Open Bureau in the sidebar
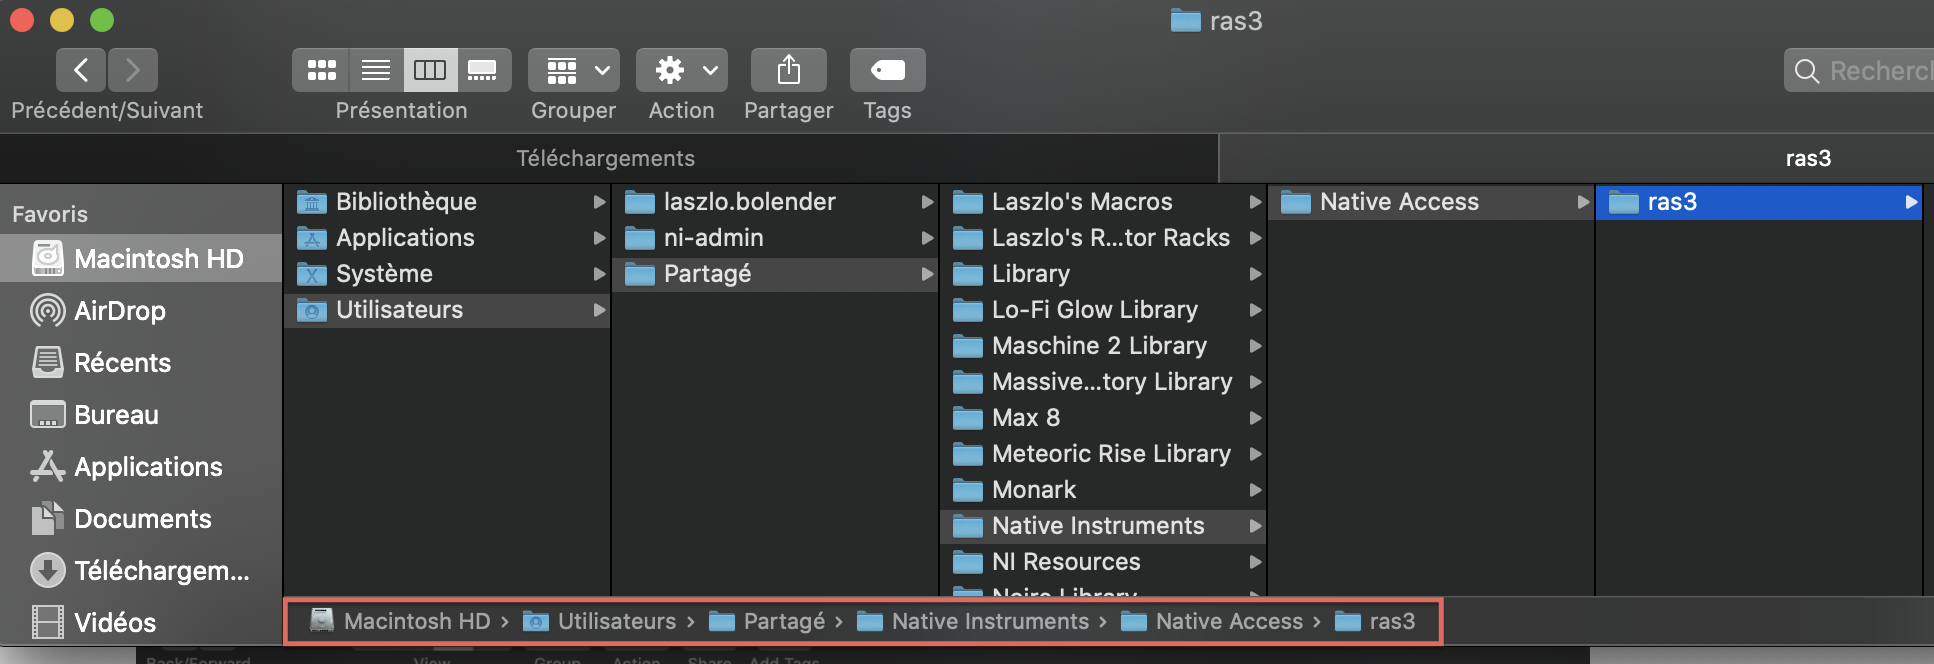The width and height of the screenshot is (1934, 664). click(140, 415)
